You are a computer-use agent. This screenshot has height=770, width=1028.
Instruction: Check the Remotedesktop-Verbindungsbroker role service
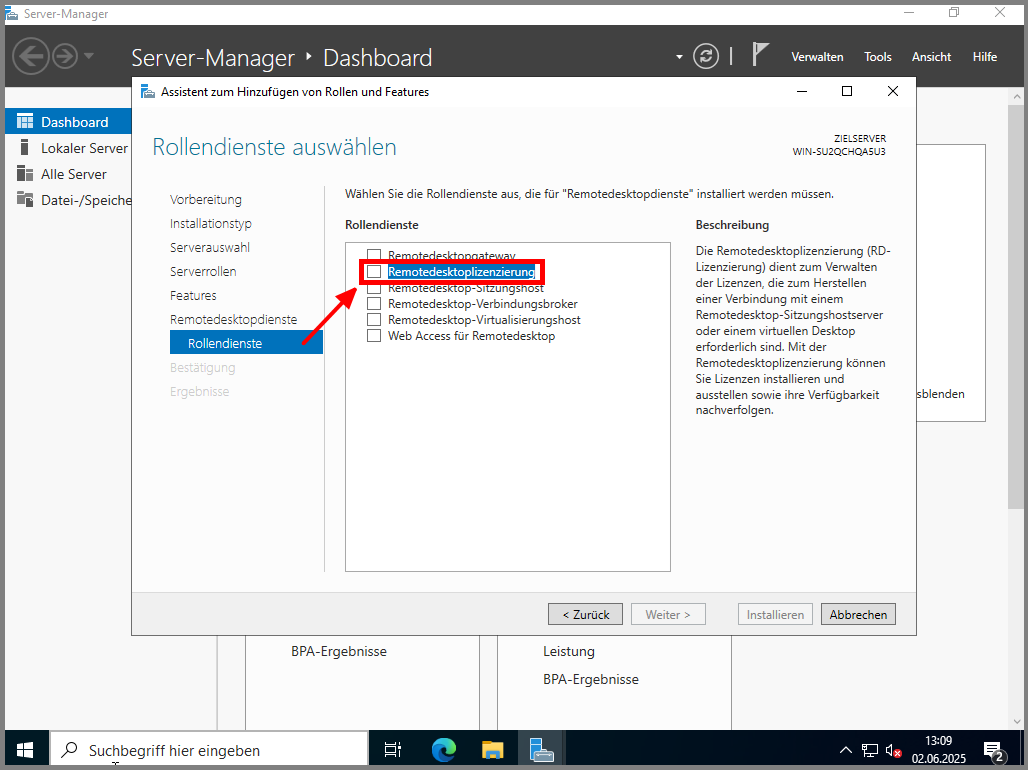(374, 304)
